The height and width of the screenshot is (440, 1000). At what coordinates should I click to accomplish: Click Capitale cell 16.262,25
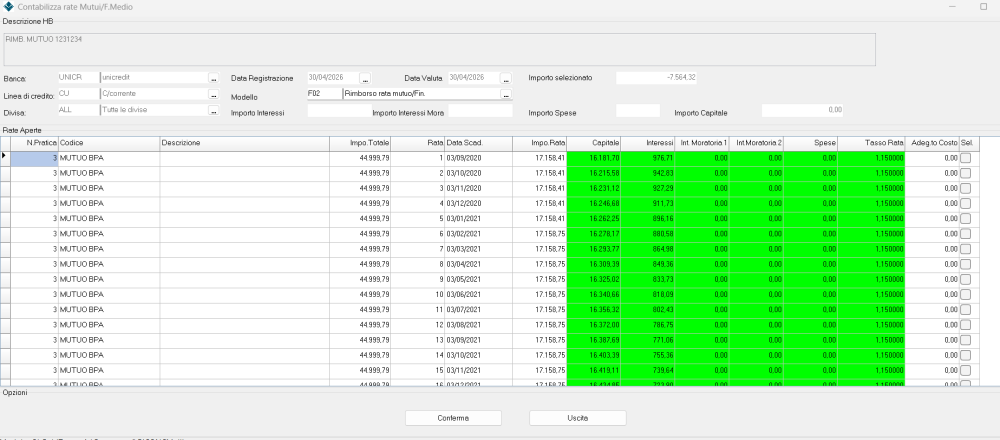(594, 219)
